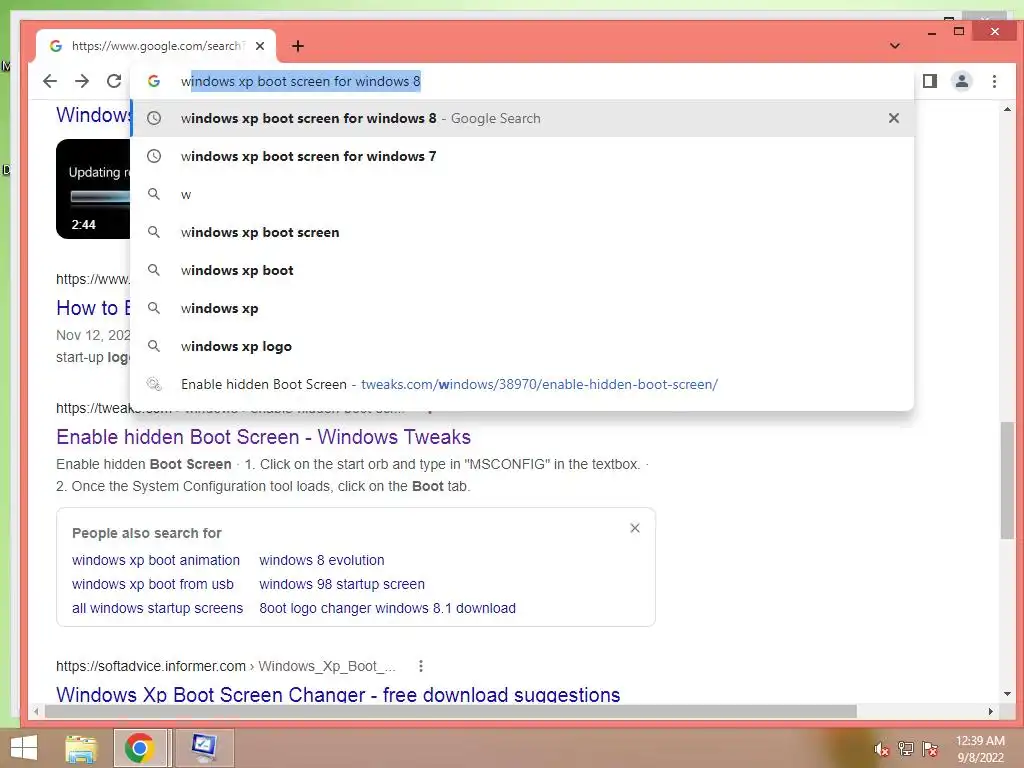Open 'windows xp boot animation' related search

click(156, 560)
